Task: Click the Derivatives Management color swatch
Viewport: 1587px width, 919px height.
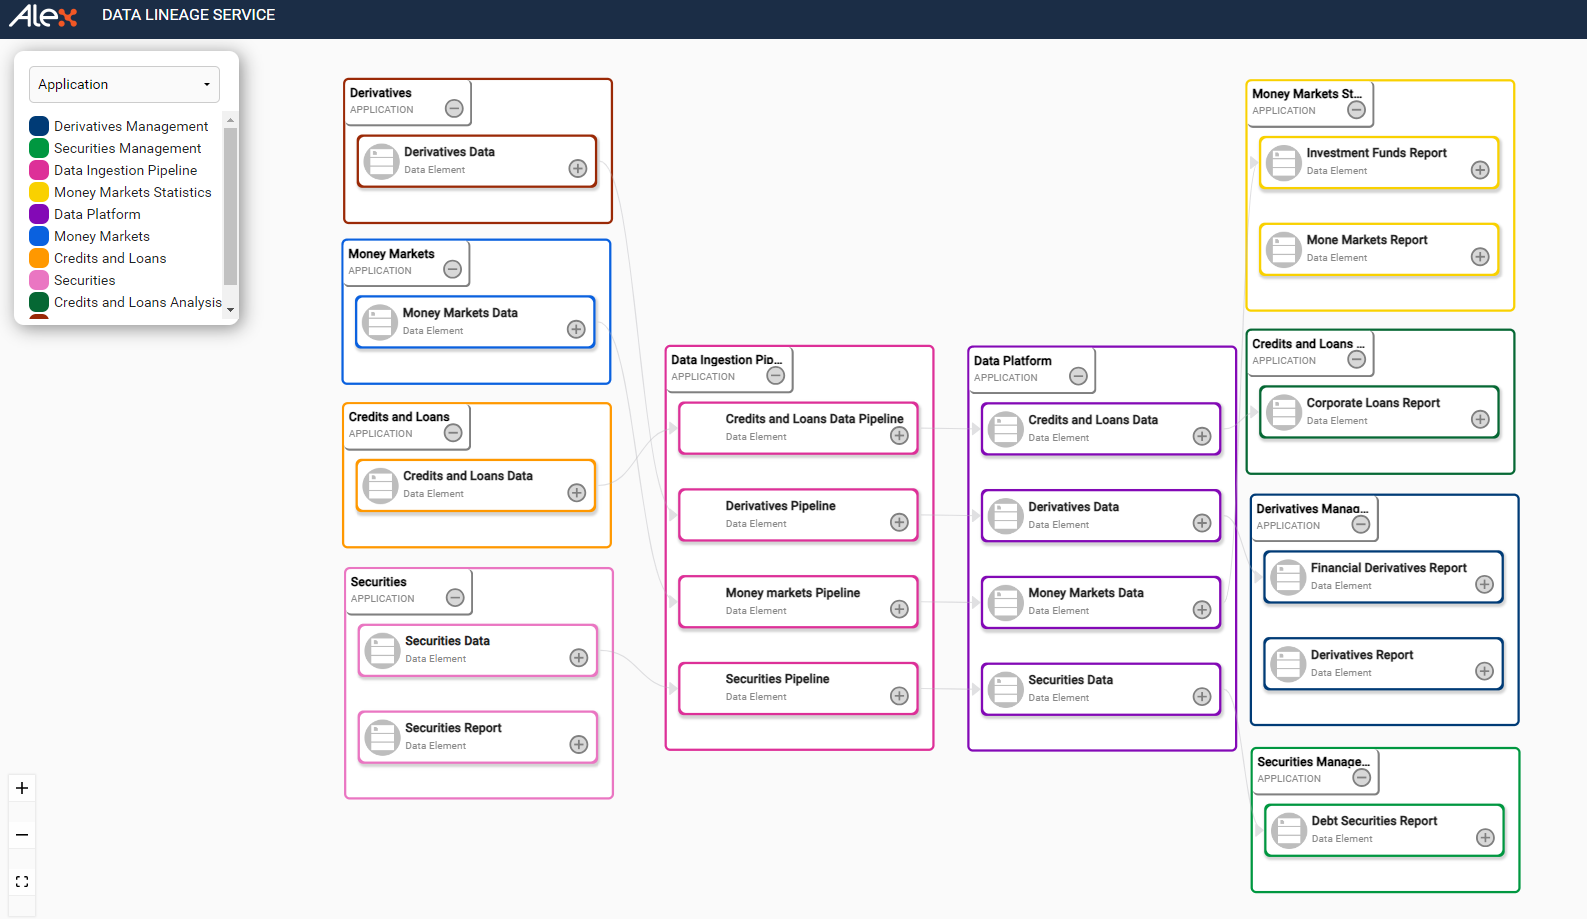Action: [x=39, y=126]
